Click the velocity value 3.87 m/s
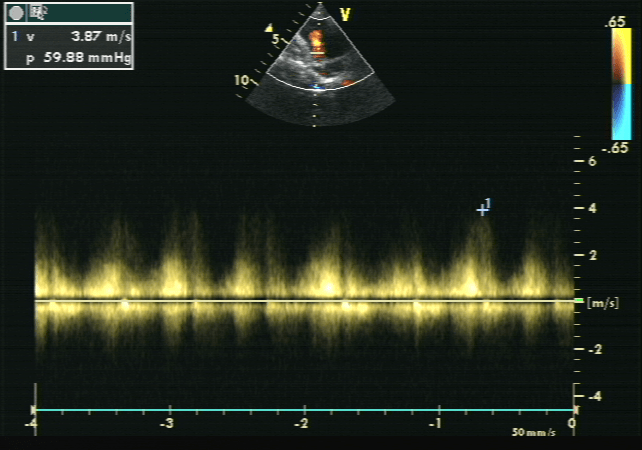This screenshot has height=450, width=642. click(x=101, y=36)
